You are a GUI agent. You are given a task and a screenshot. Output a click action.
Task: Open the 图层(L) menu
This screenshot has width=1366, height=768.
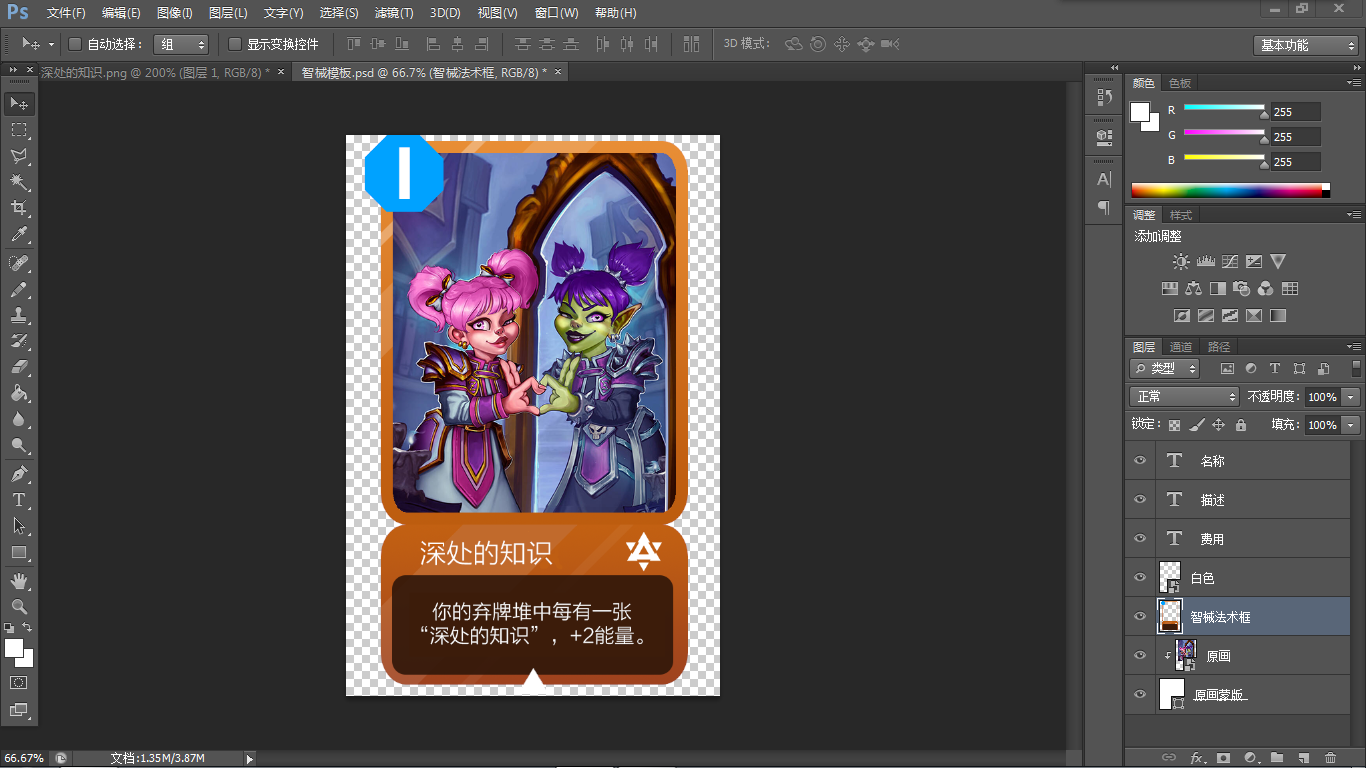point(228,13)
